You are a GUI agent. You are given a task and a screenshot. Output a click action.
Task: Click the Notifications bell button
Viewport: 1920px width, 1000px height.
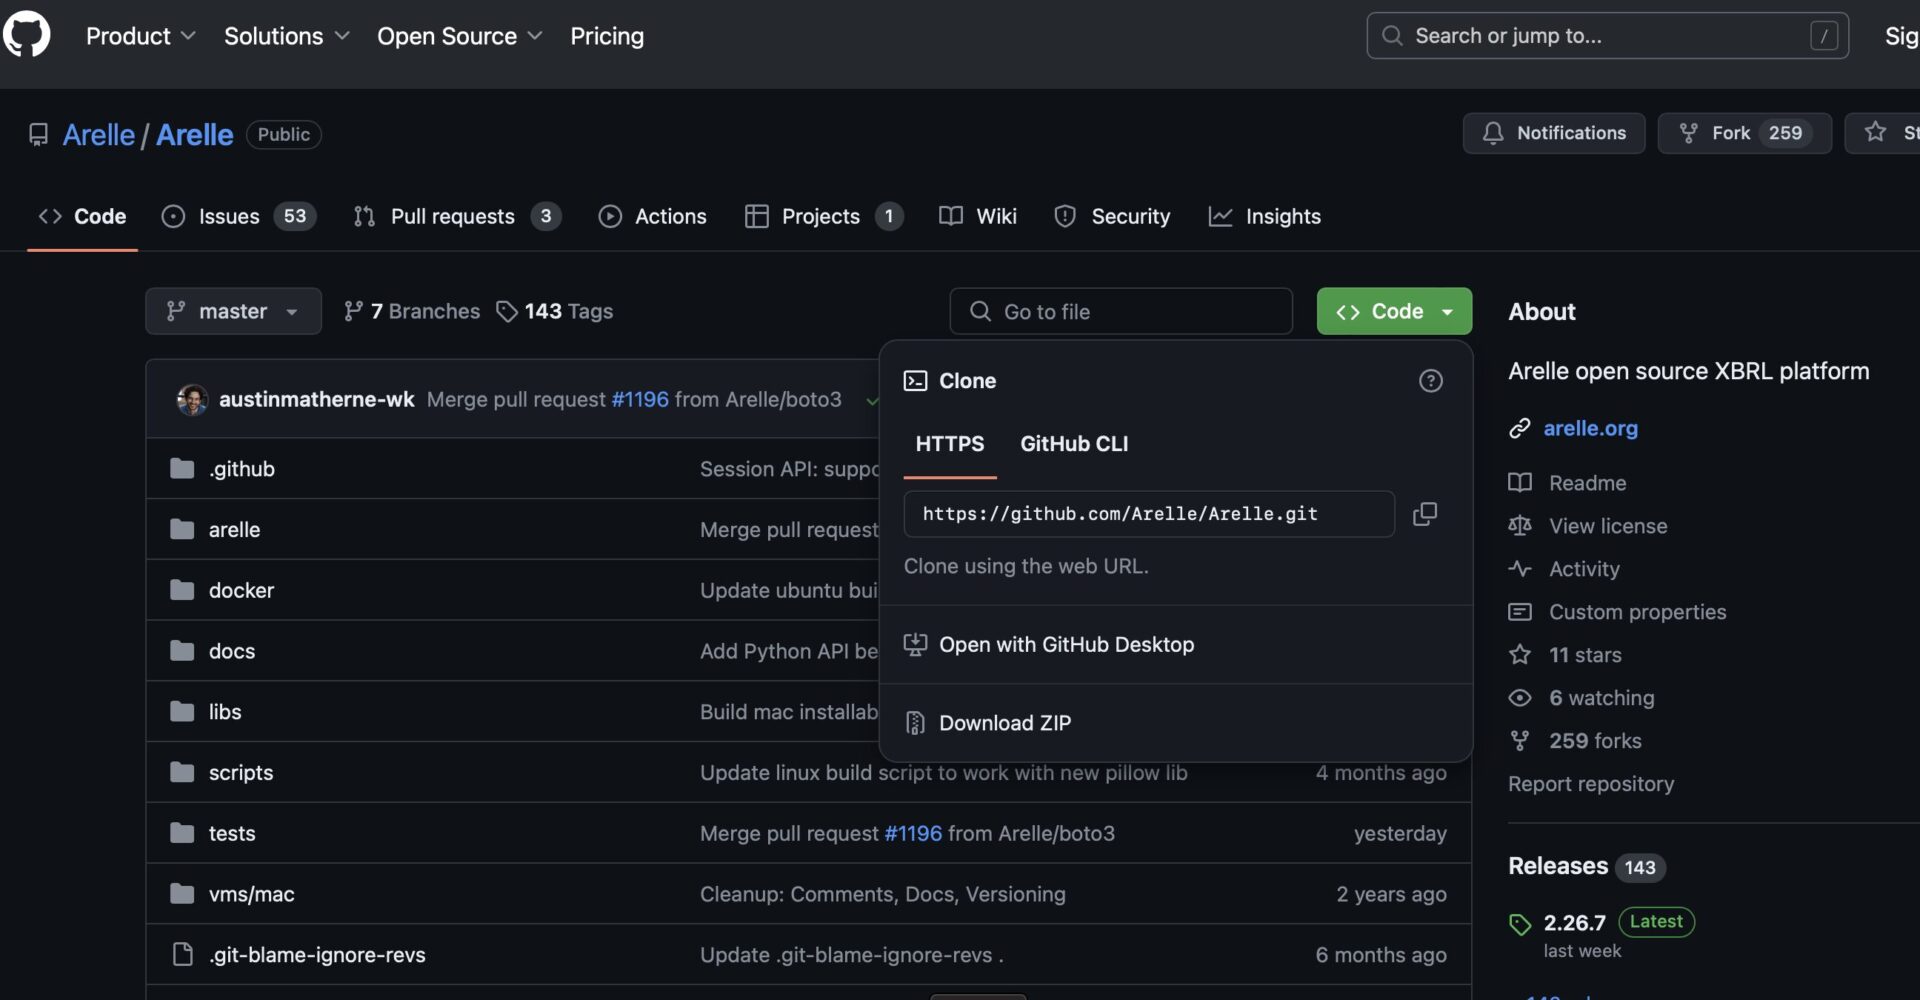[x=1553, y=133]
